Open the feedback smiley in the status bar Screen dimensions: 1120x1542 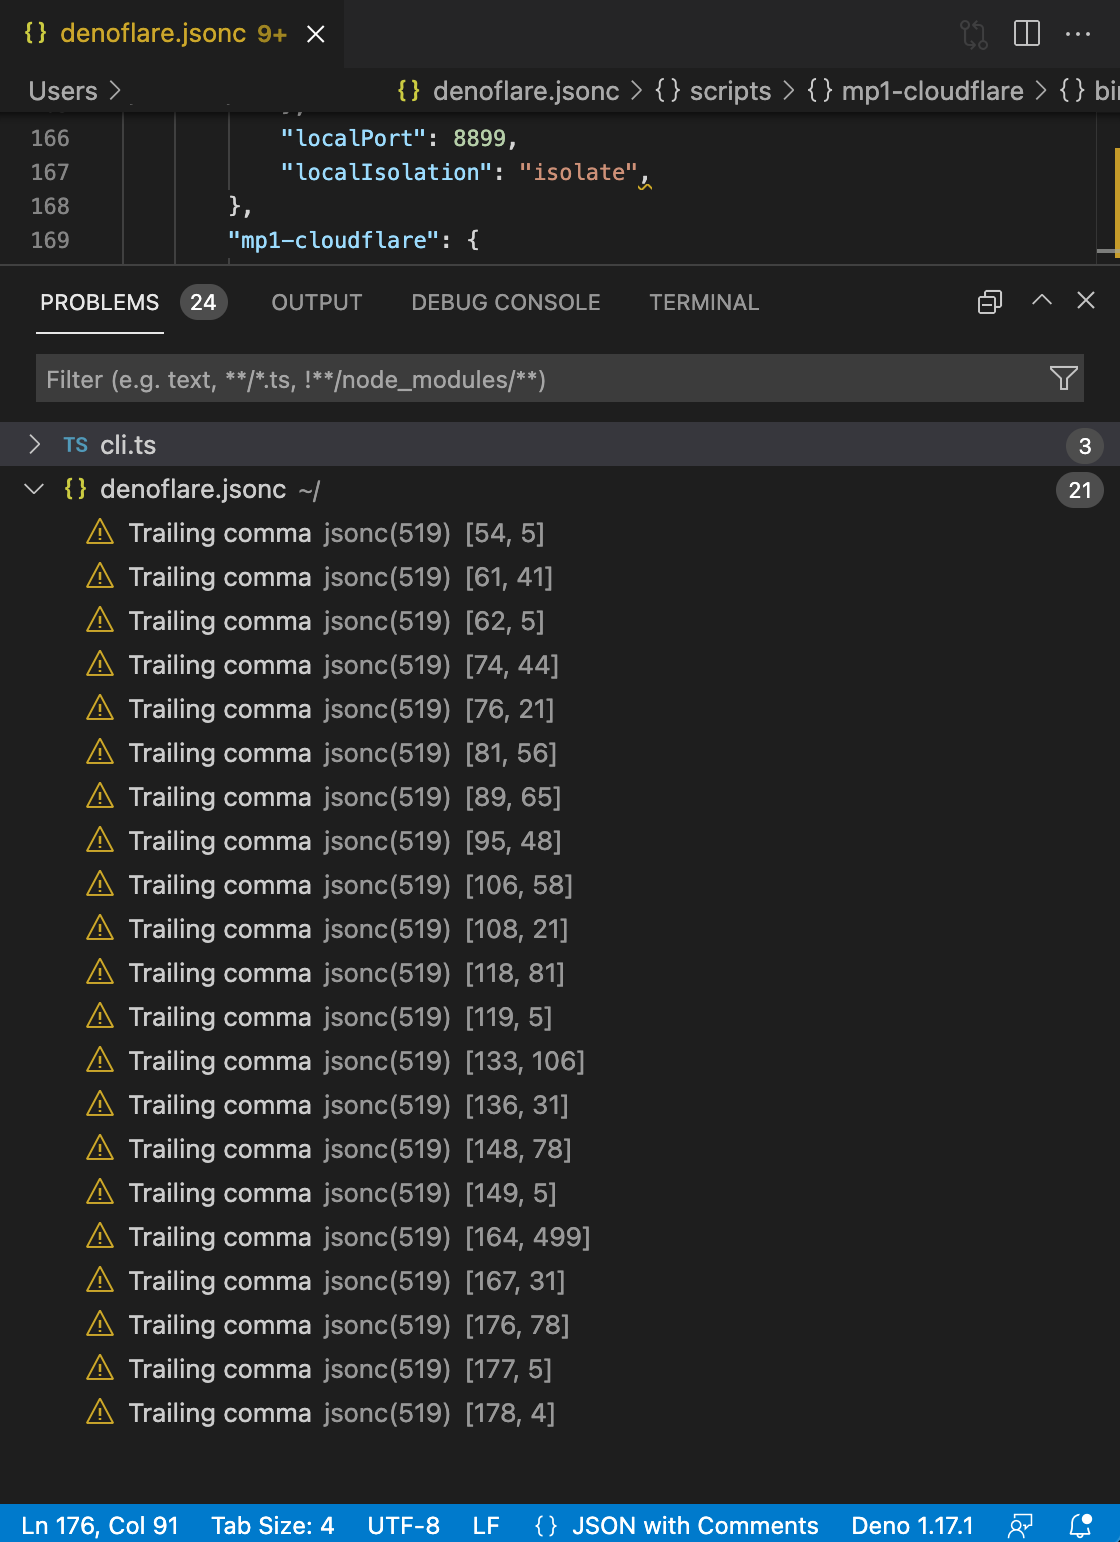coord(1020,1526)
